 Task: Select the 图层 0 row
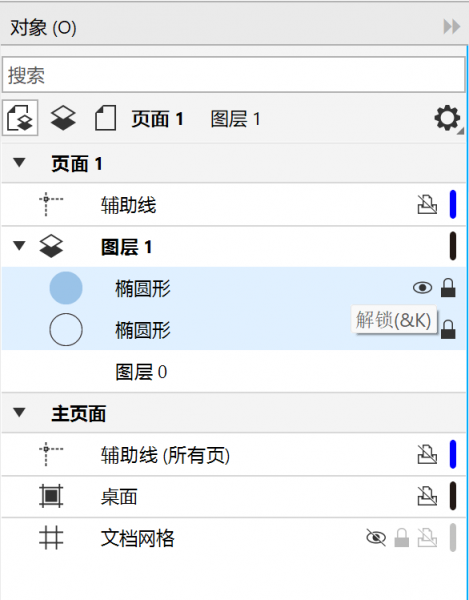(234, 372)
